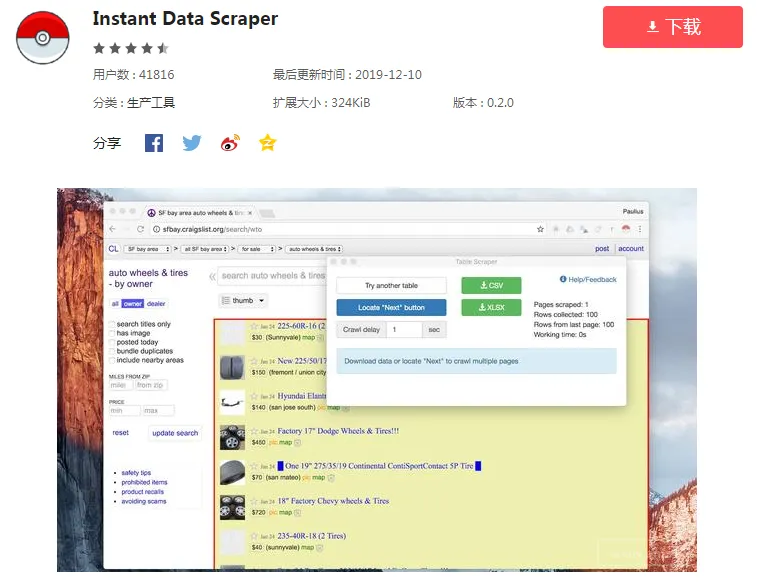
Task: Share via the Facebook icon
Action: [x=154, y=143]
